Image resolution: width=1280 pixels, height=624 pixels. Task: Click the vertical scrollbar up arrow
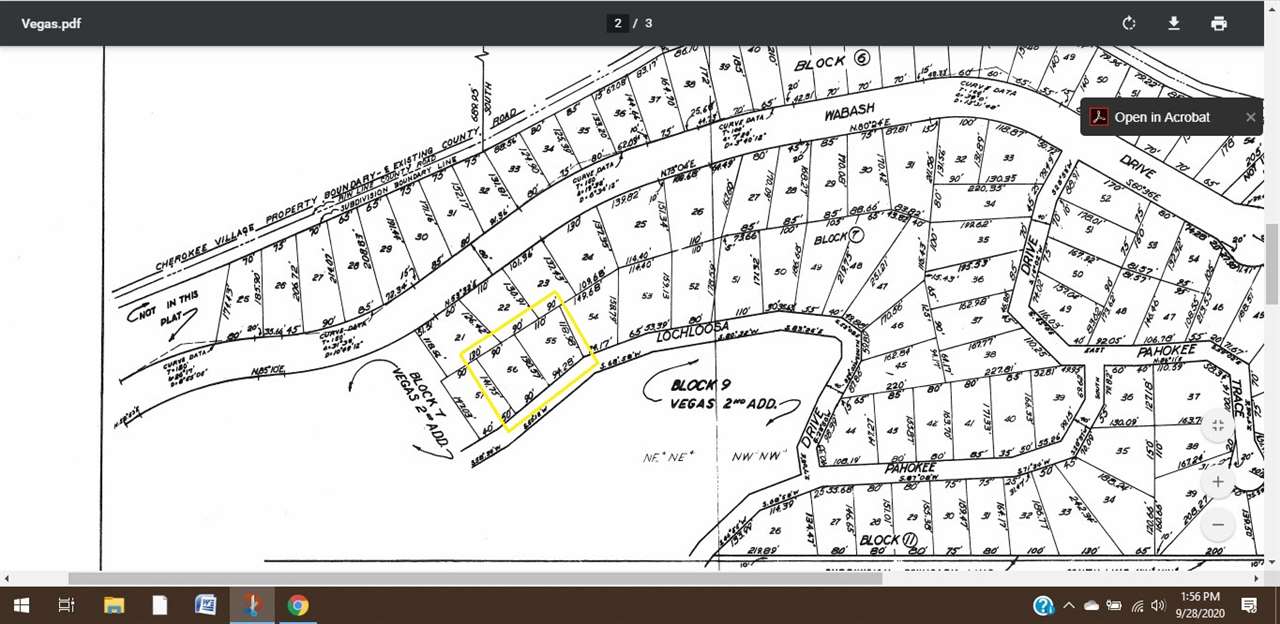[1272, 54]
